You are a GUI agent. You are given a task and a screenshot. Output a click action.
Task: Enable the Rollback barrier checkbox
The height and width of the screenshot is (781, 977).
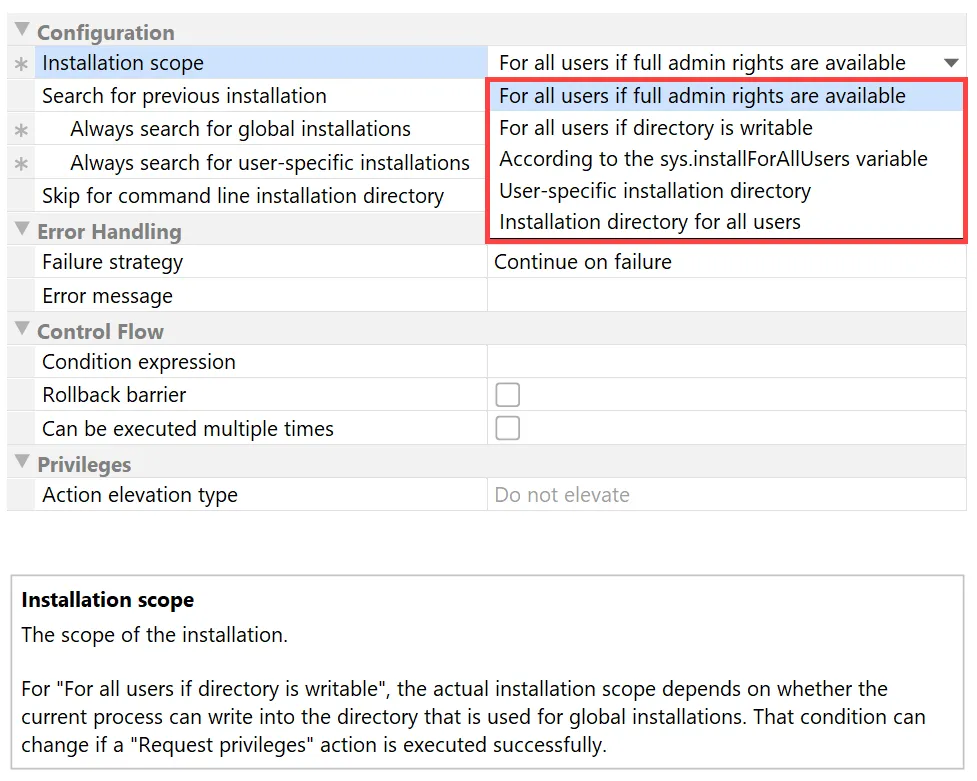point(508,395)
